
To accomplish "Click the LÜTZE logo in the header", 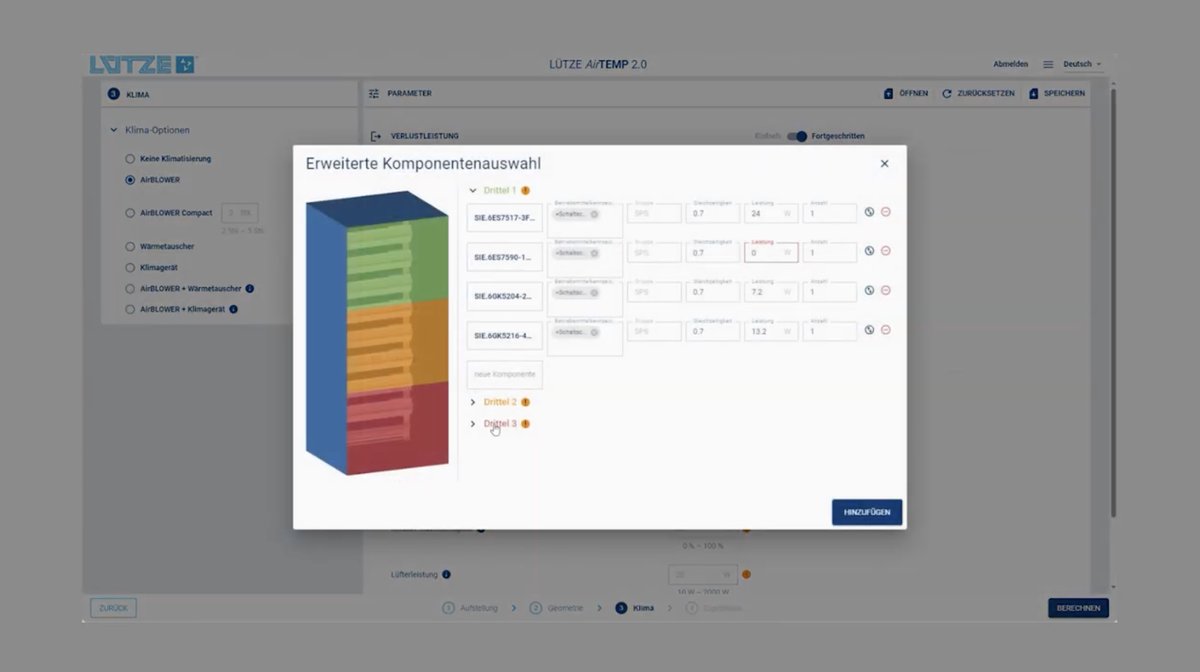I will coord(143,65).
